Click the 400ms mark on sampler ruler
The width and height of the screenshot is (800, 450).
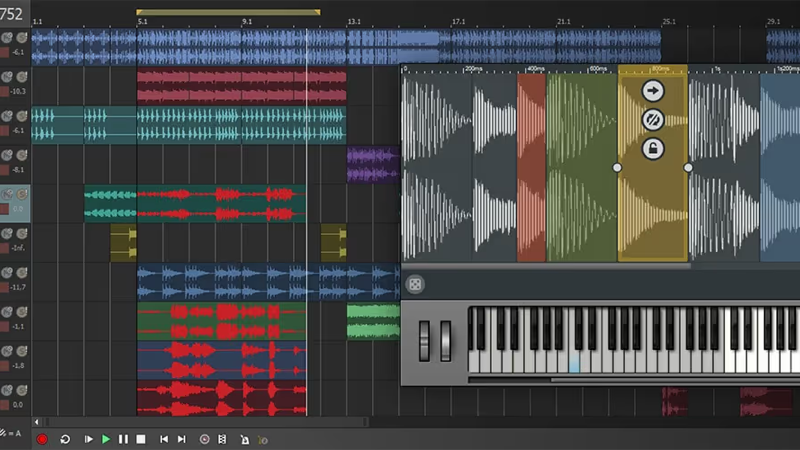[535, 69]
